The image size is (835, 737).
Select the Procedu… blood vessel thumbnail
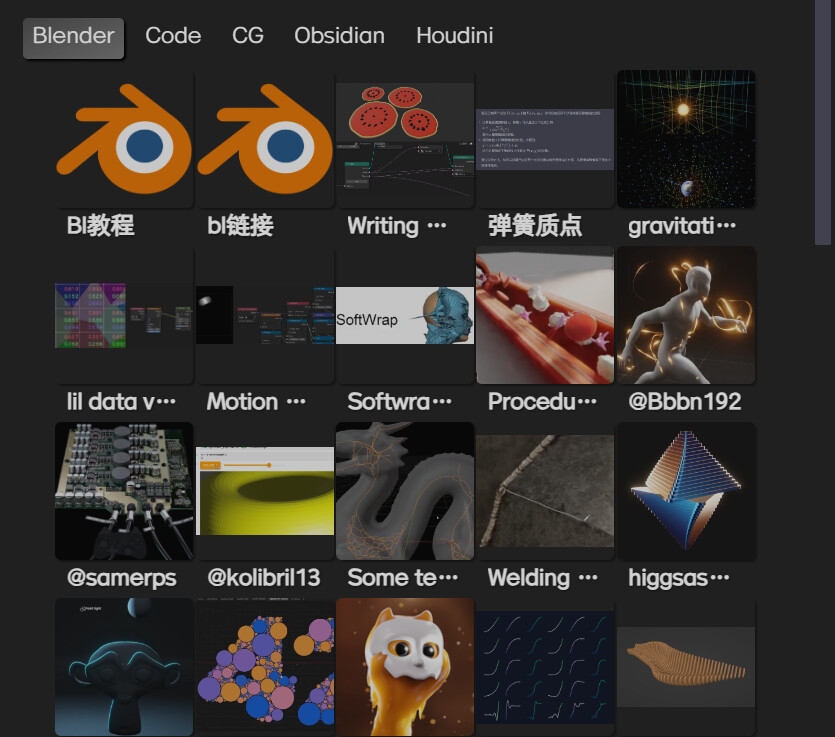click(x=545, y=315)
